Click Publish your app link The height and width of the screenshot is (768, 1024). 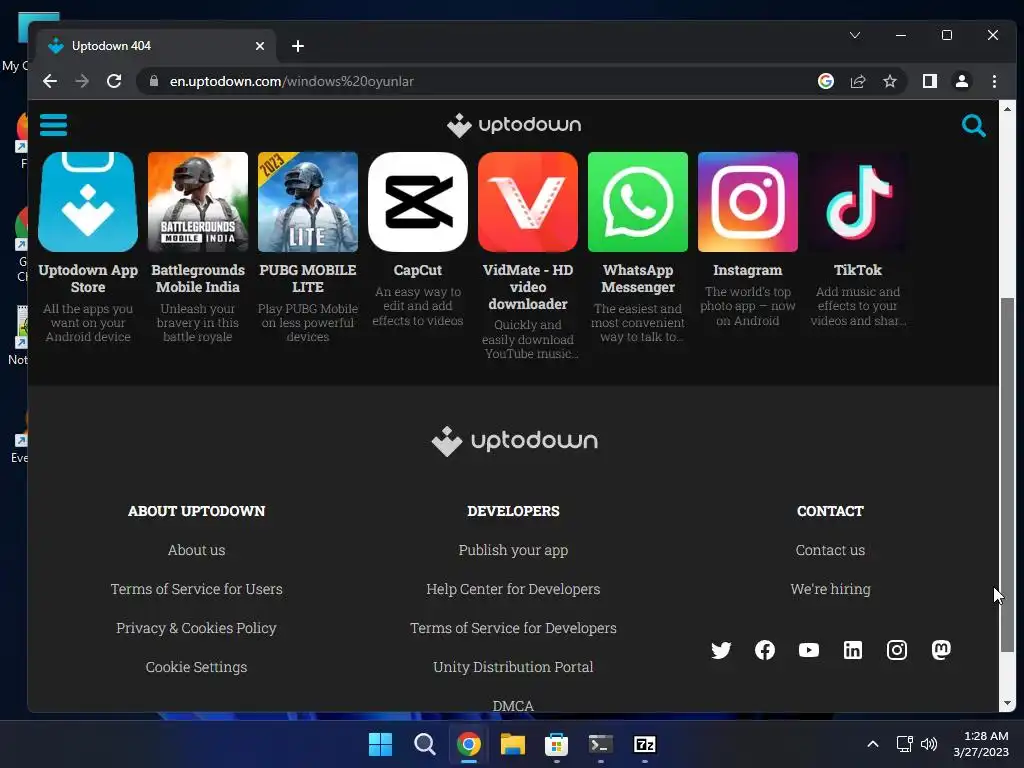point(513,551)
